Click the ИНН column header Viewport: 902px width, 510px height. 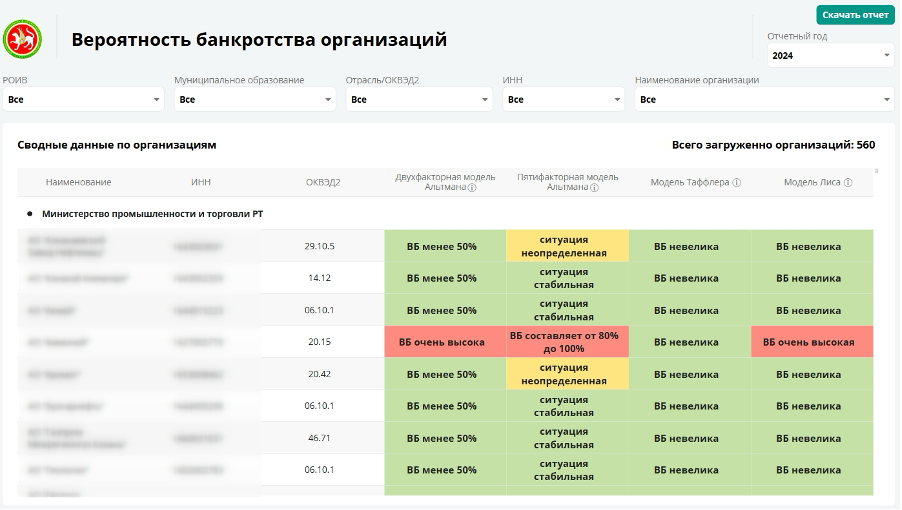[201, 182]
